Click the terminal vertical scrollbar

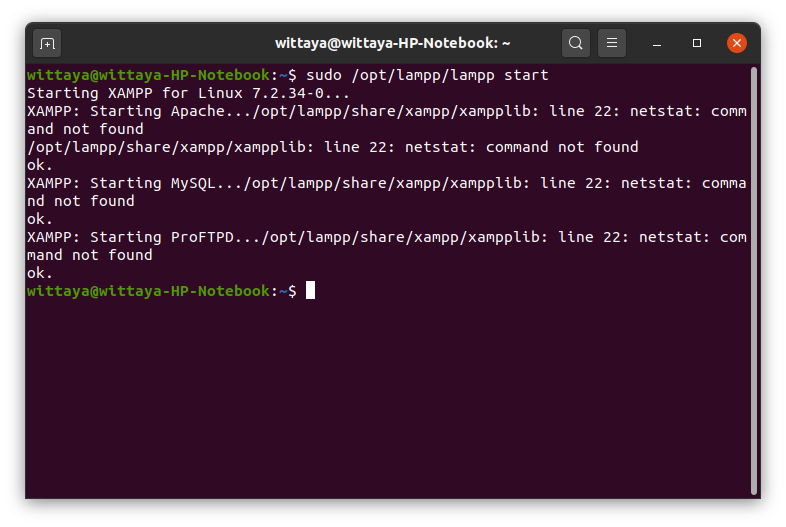pos(754,281)
